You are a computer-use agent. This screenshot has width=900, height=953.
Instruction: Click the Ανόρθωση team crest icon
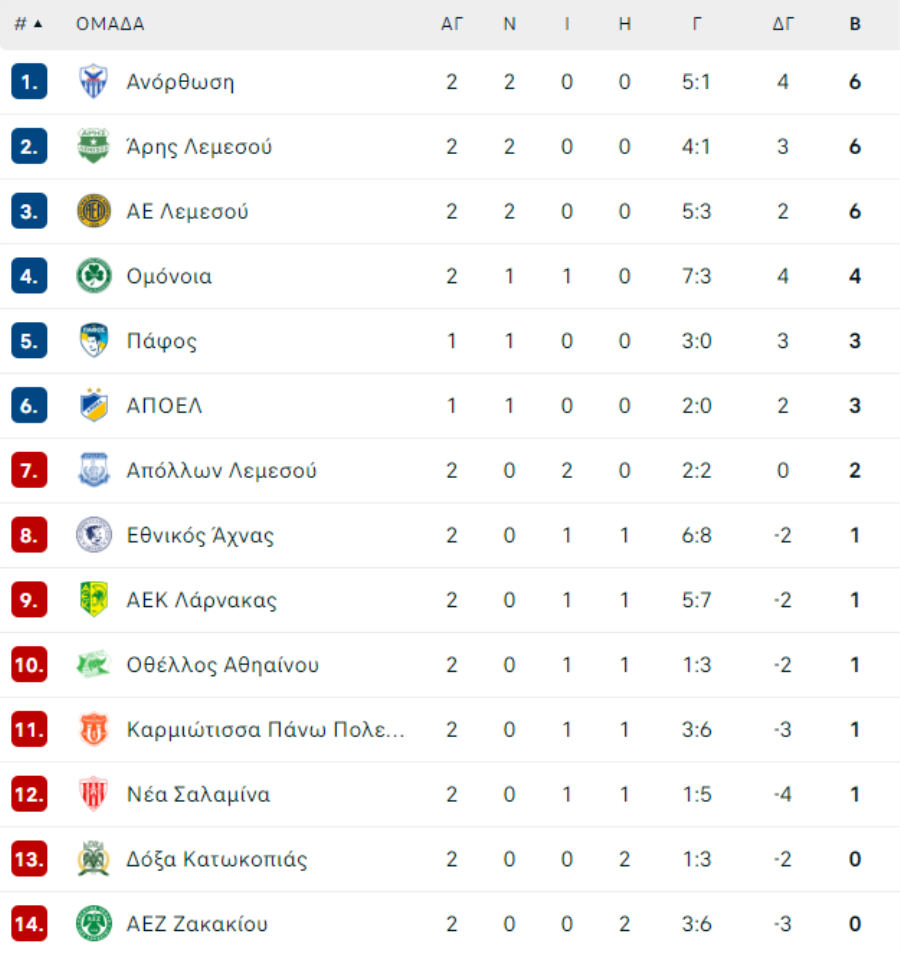click(x=94, y=81)
